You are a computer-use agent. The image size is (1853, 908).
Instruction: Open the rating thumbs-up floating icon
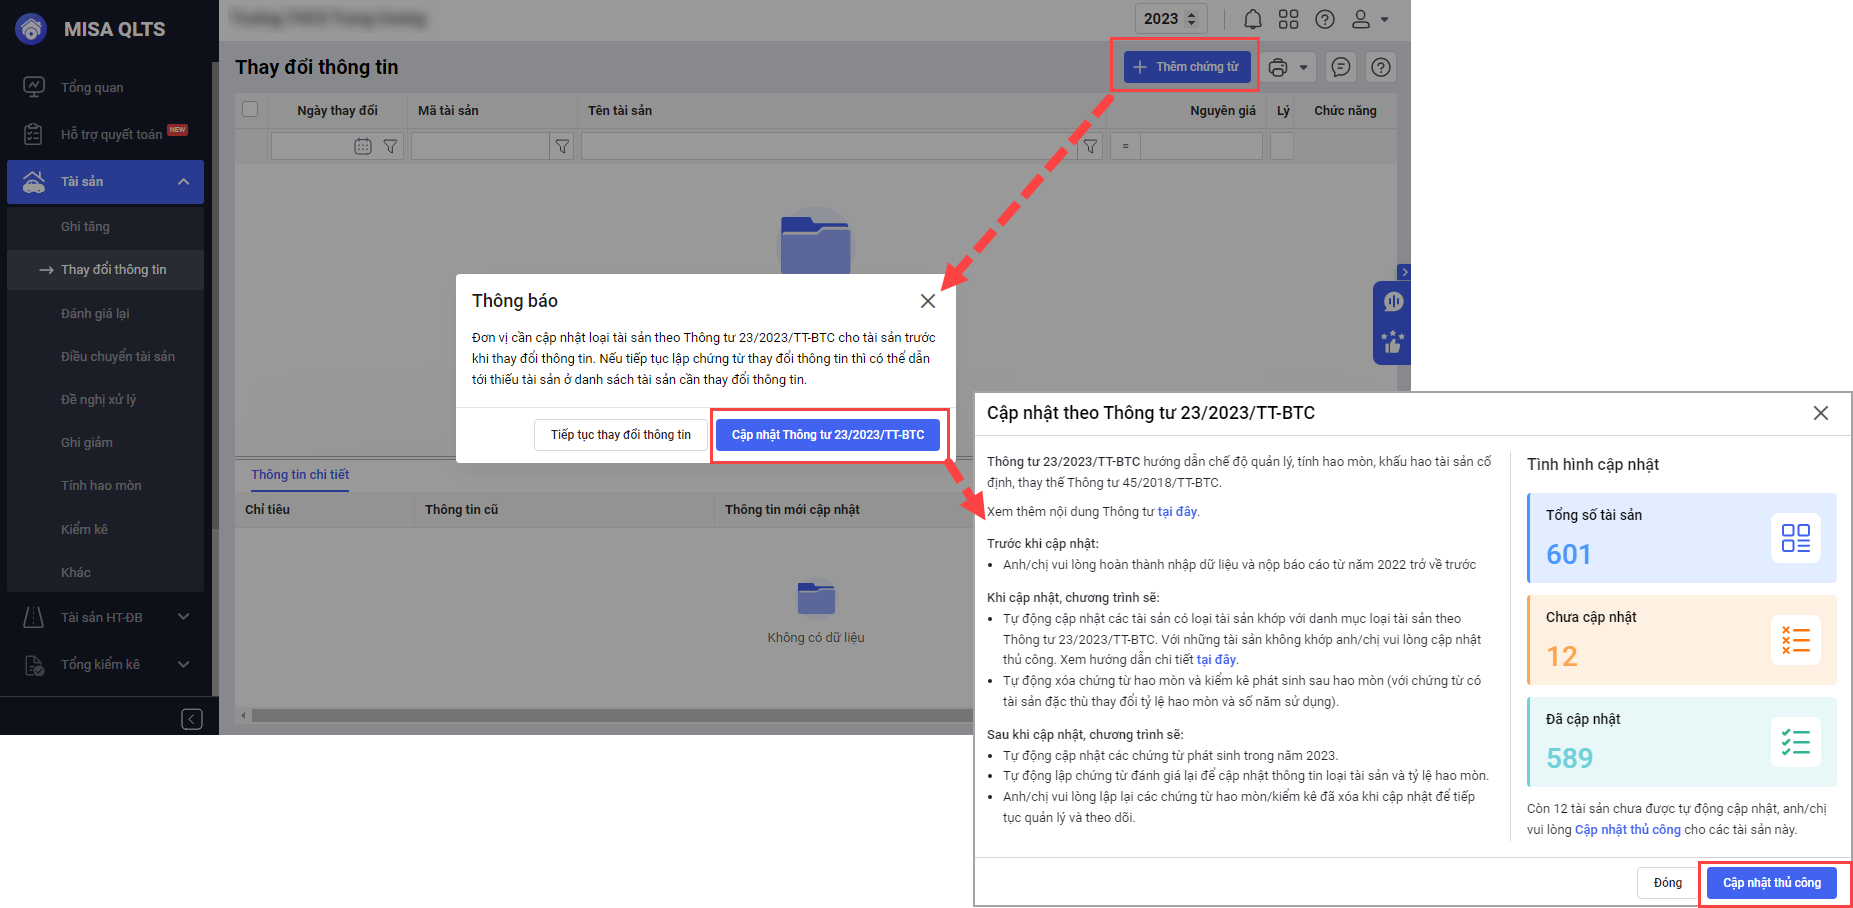pyautogui.click(x=1393, y=343)
